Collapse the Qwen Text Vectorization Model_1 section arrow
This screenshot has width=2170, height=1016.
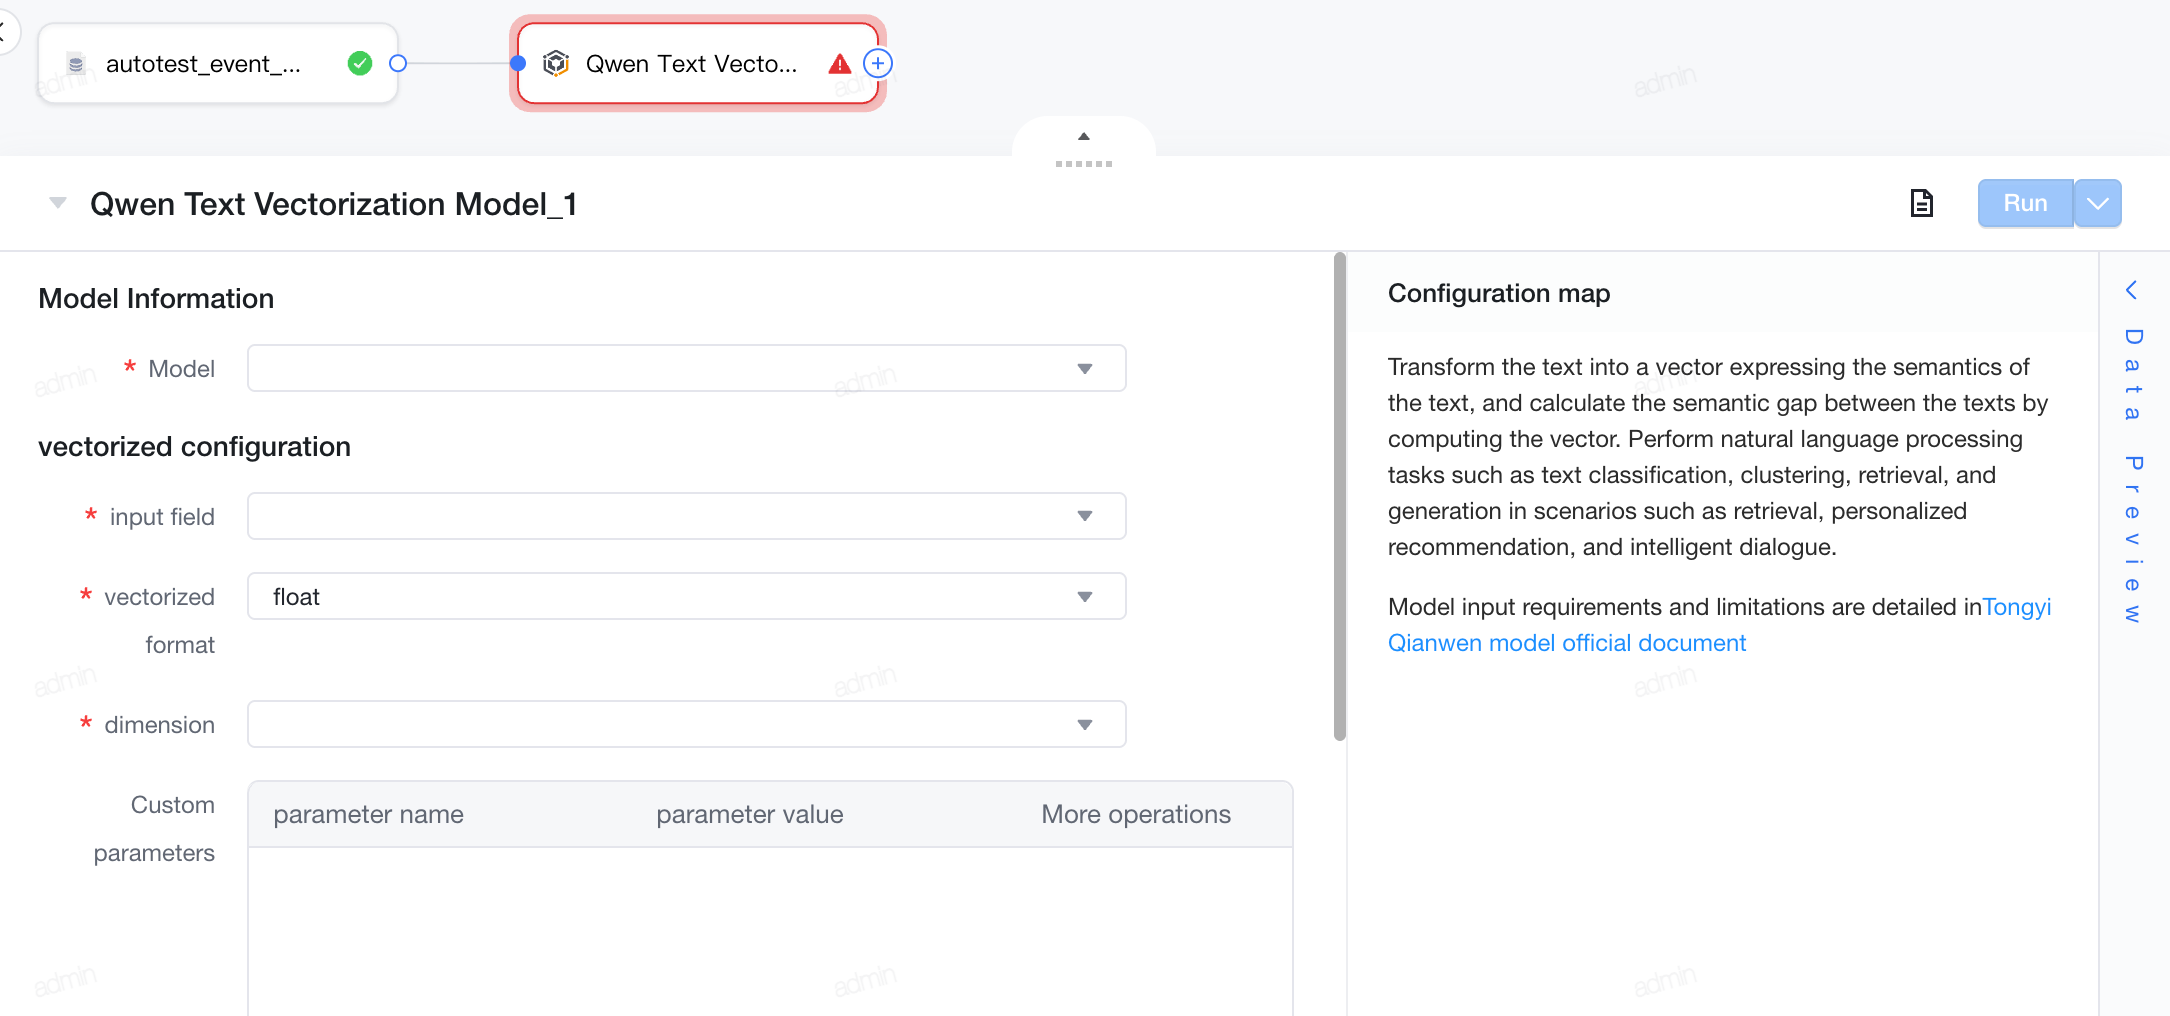point(58,203)
